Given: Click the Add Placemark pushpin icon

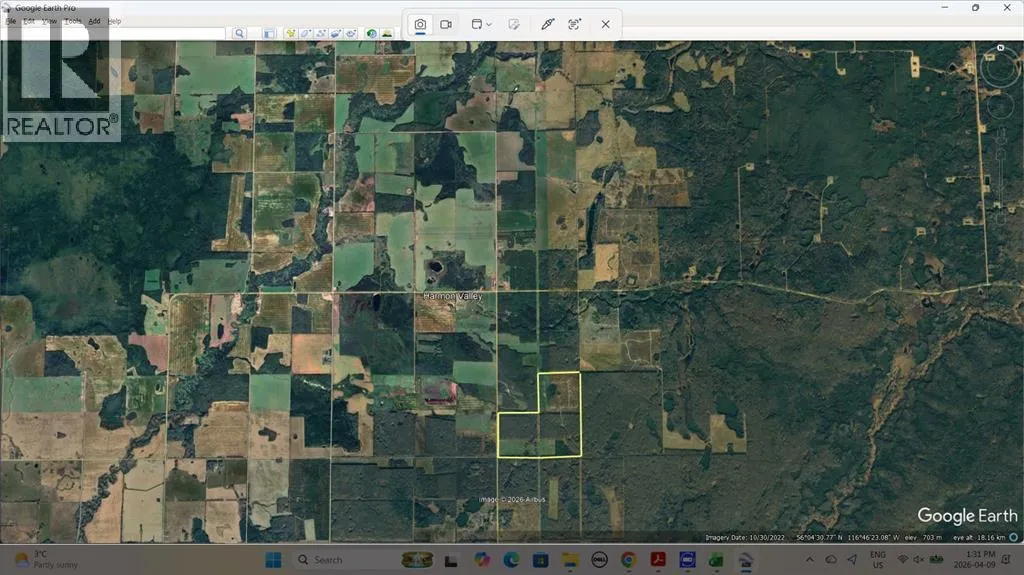Looking at the screenshot, I should coord(290,33).
